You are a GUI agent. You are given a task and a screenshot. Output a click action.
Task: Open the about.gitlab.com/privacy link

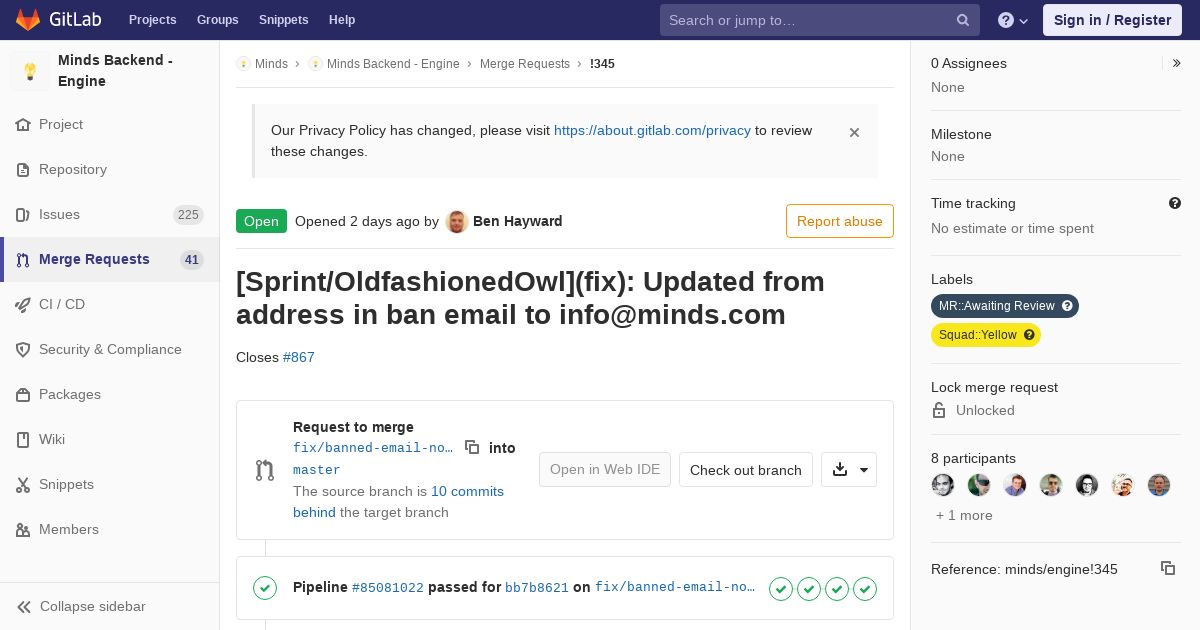(x=652, y=130)
